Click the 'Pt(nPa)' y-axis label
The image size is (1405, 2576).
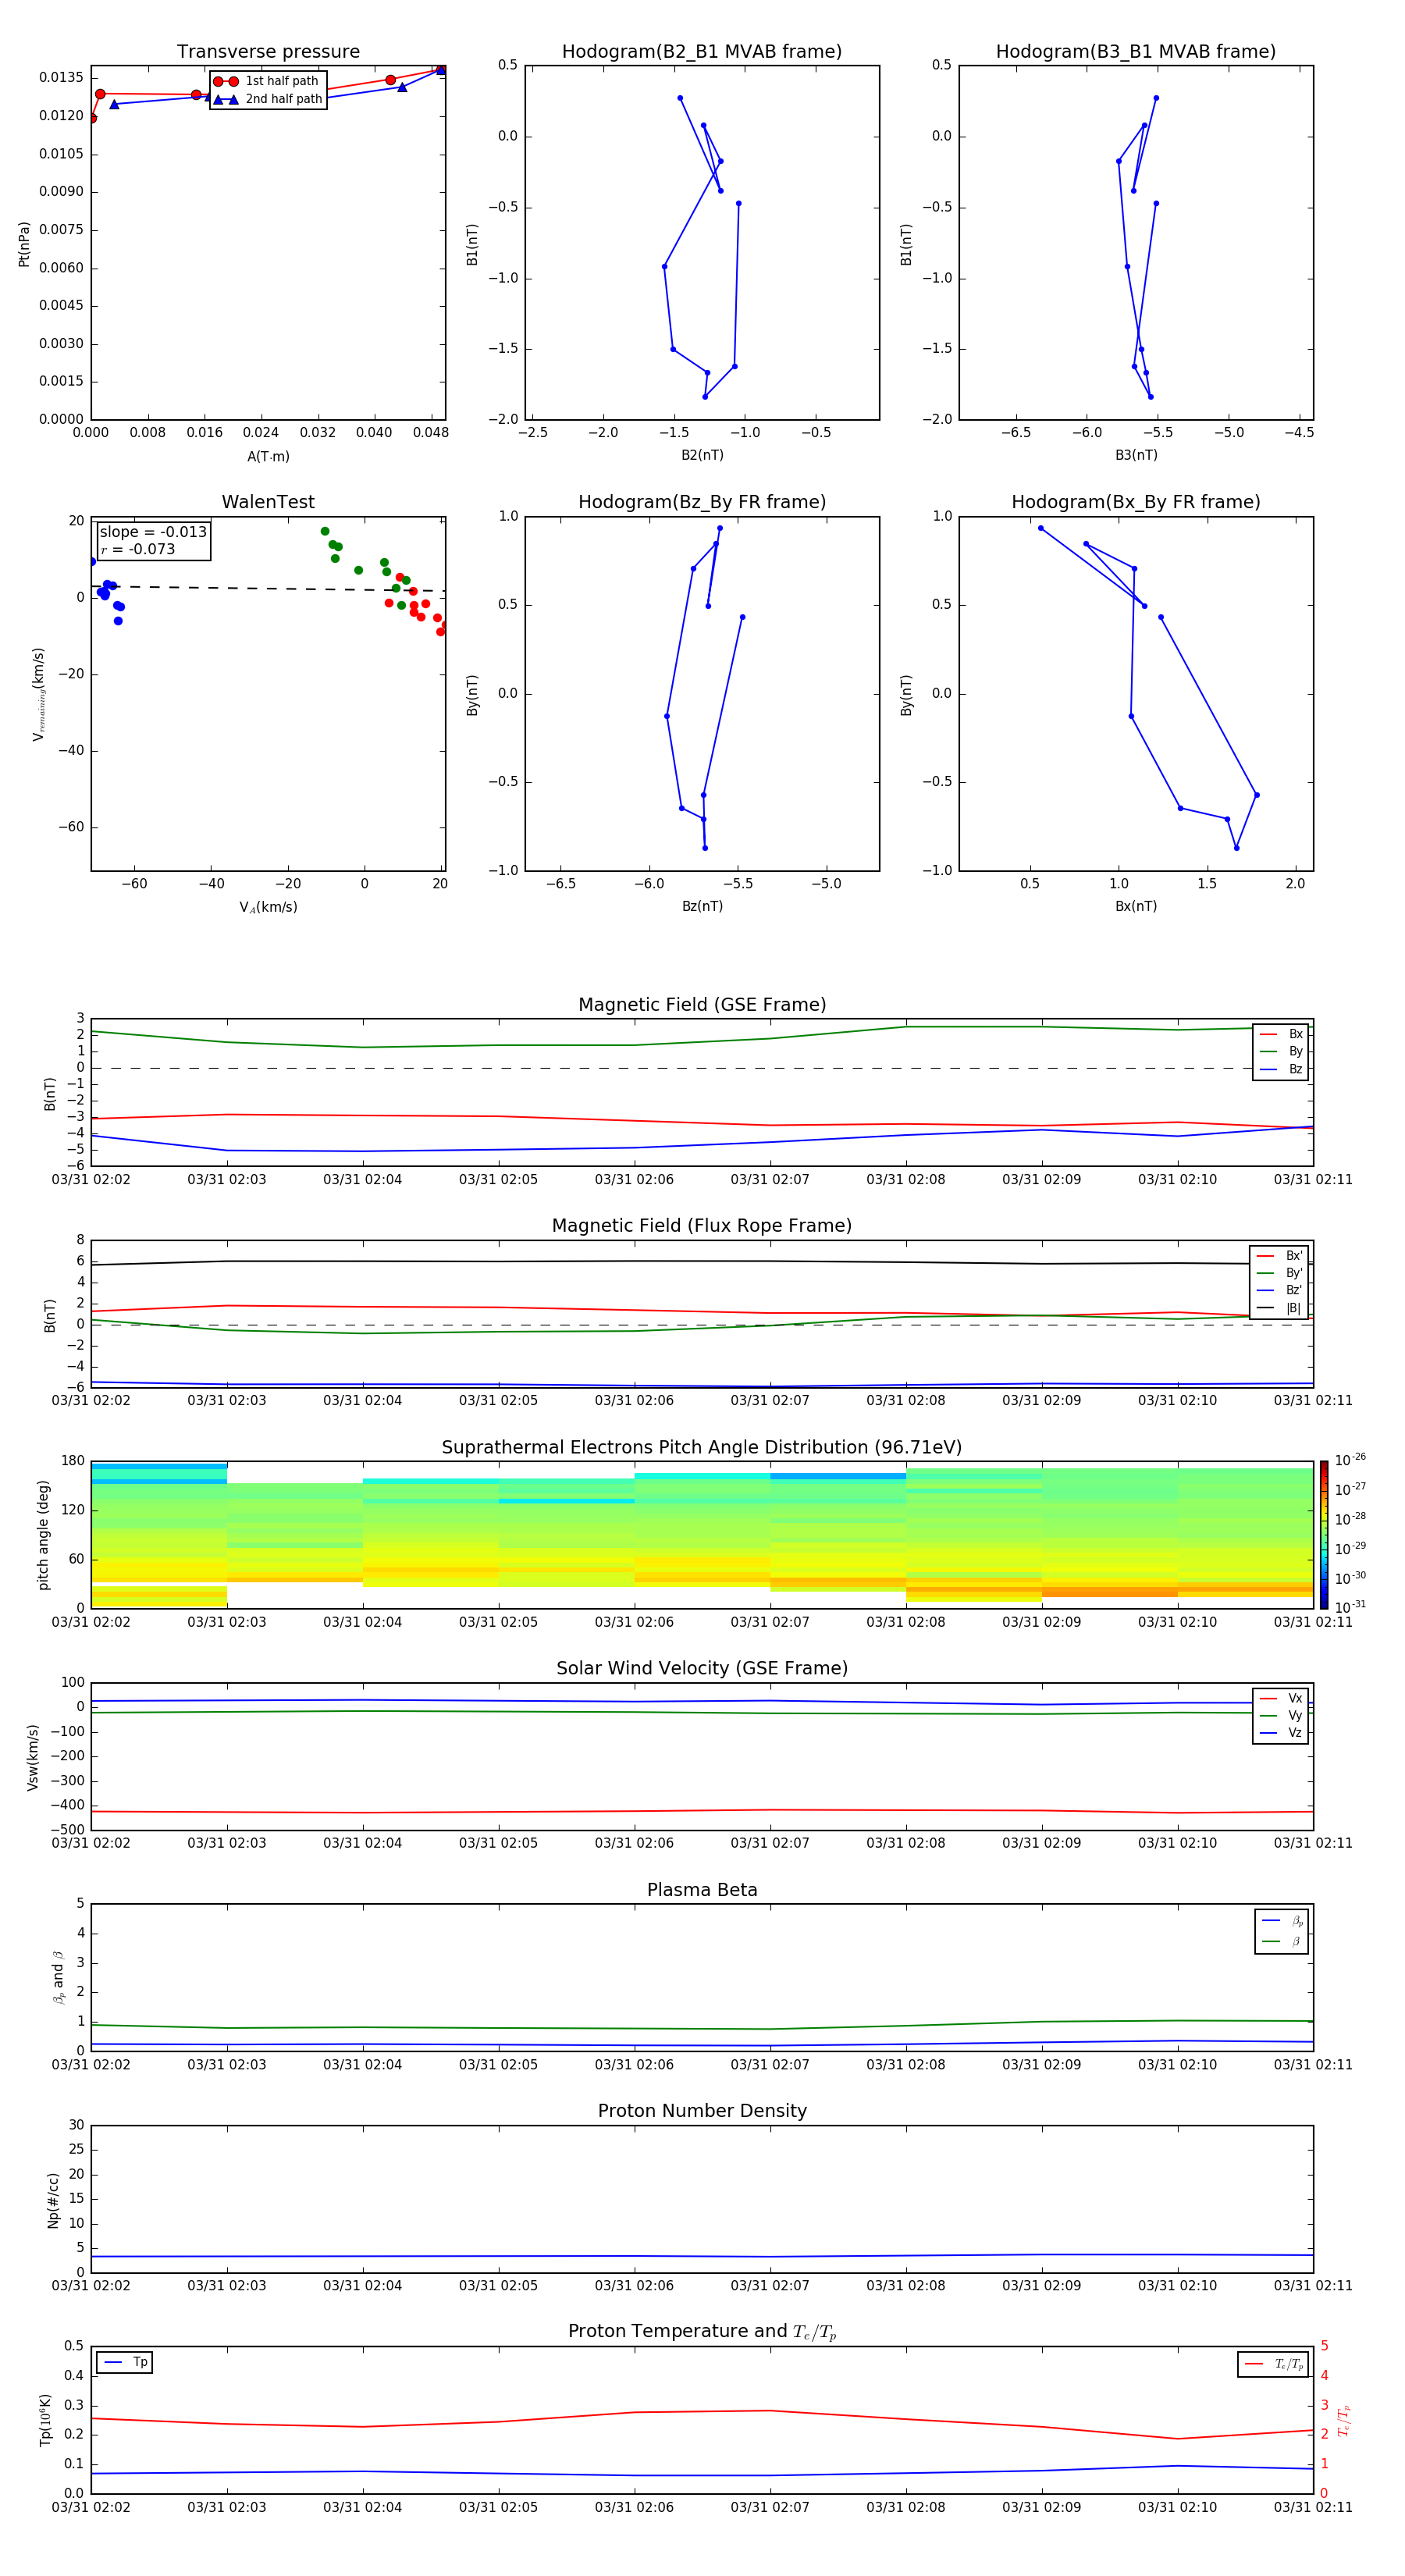[24, 244]
